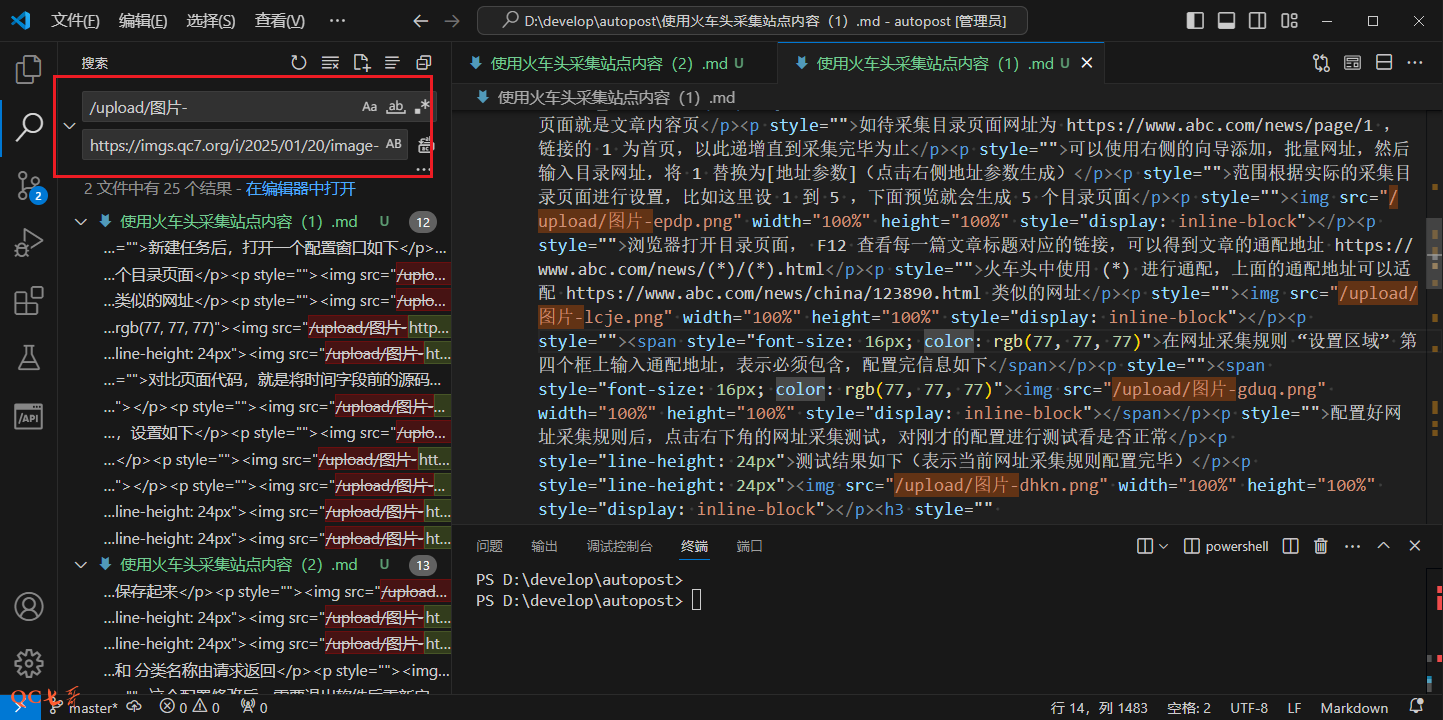The width and height of the screenshot is (1443, 720).
Task: Open the new terminal launch profile dropdown
Action: click(1163, 546)
